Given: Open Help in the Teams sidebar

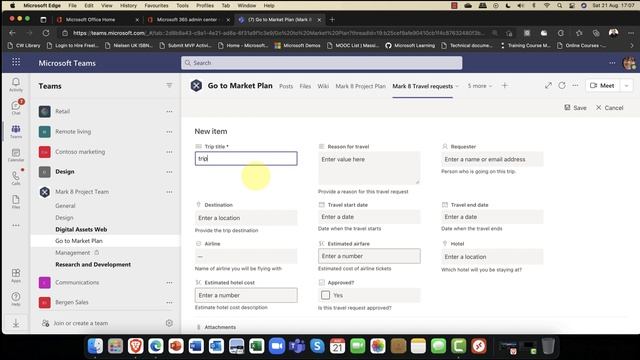Looking at the screenshot, I should click(x=16, y=299).
